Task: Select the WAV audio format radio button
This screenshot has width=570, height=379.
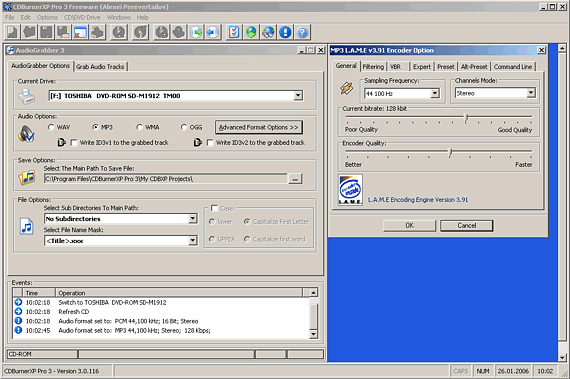Action: pos(51,127)
